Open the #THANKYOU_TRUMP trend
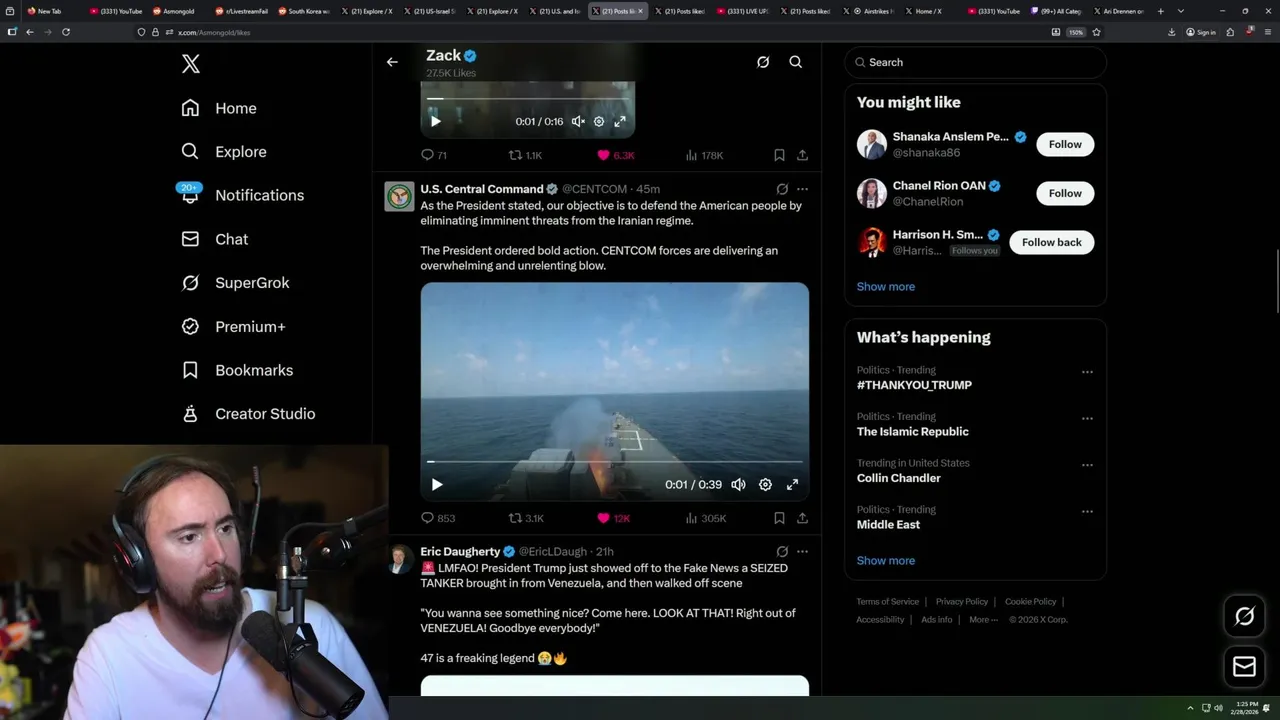Viewport: 1280px width, 720px height. 914,385
